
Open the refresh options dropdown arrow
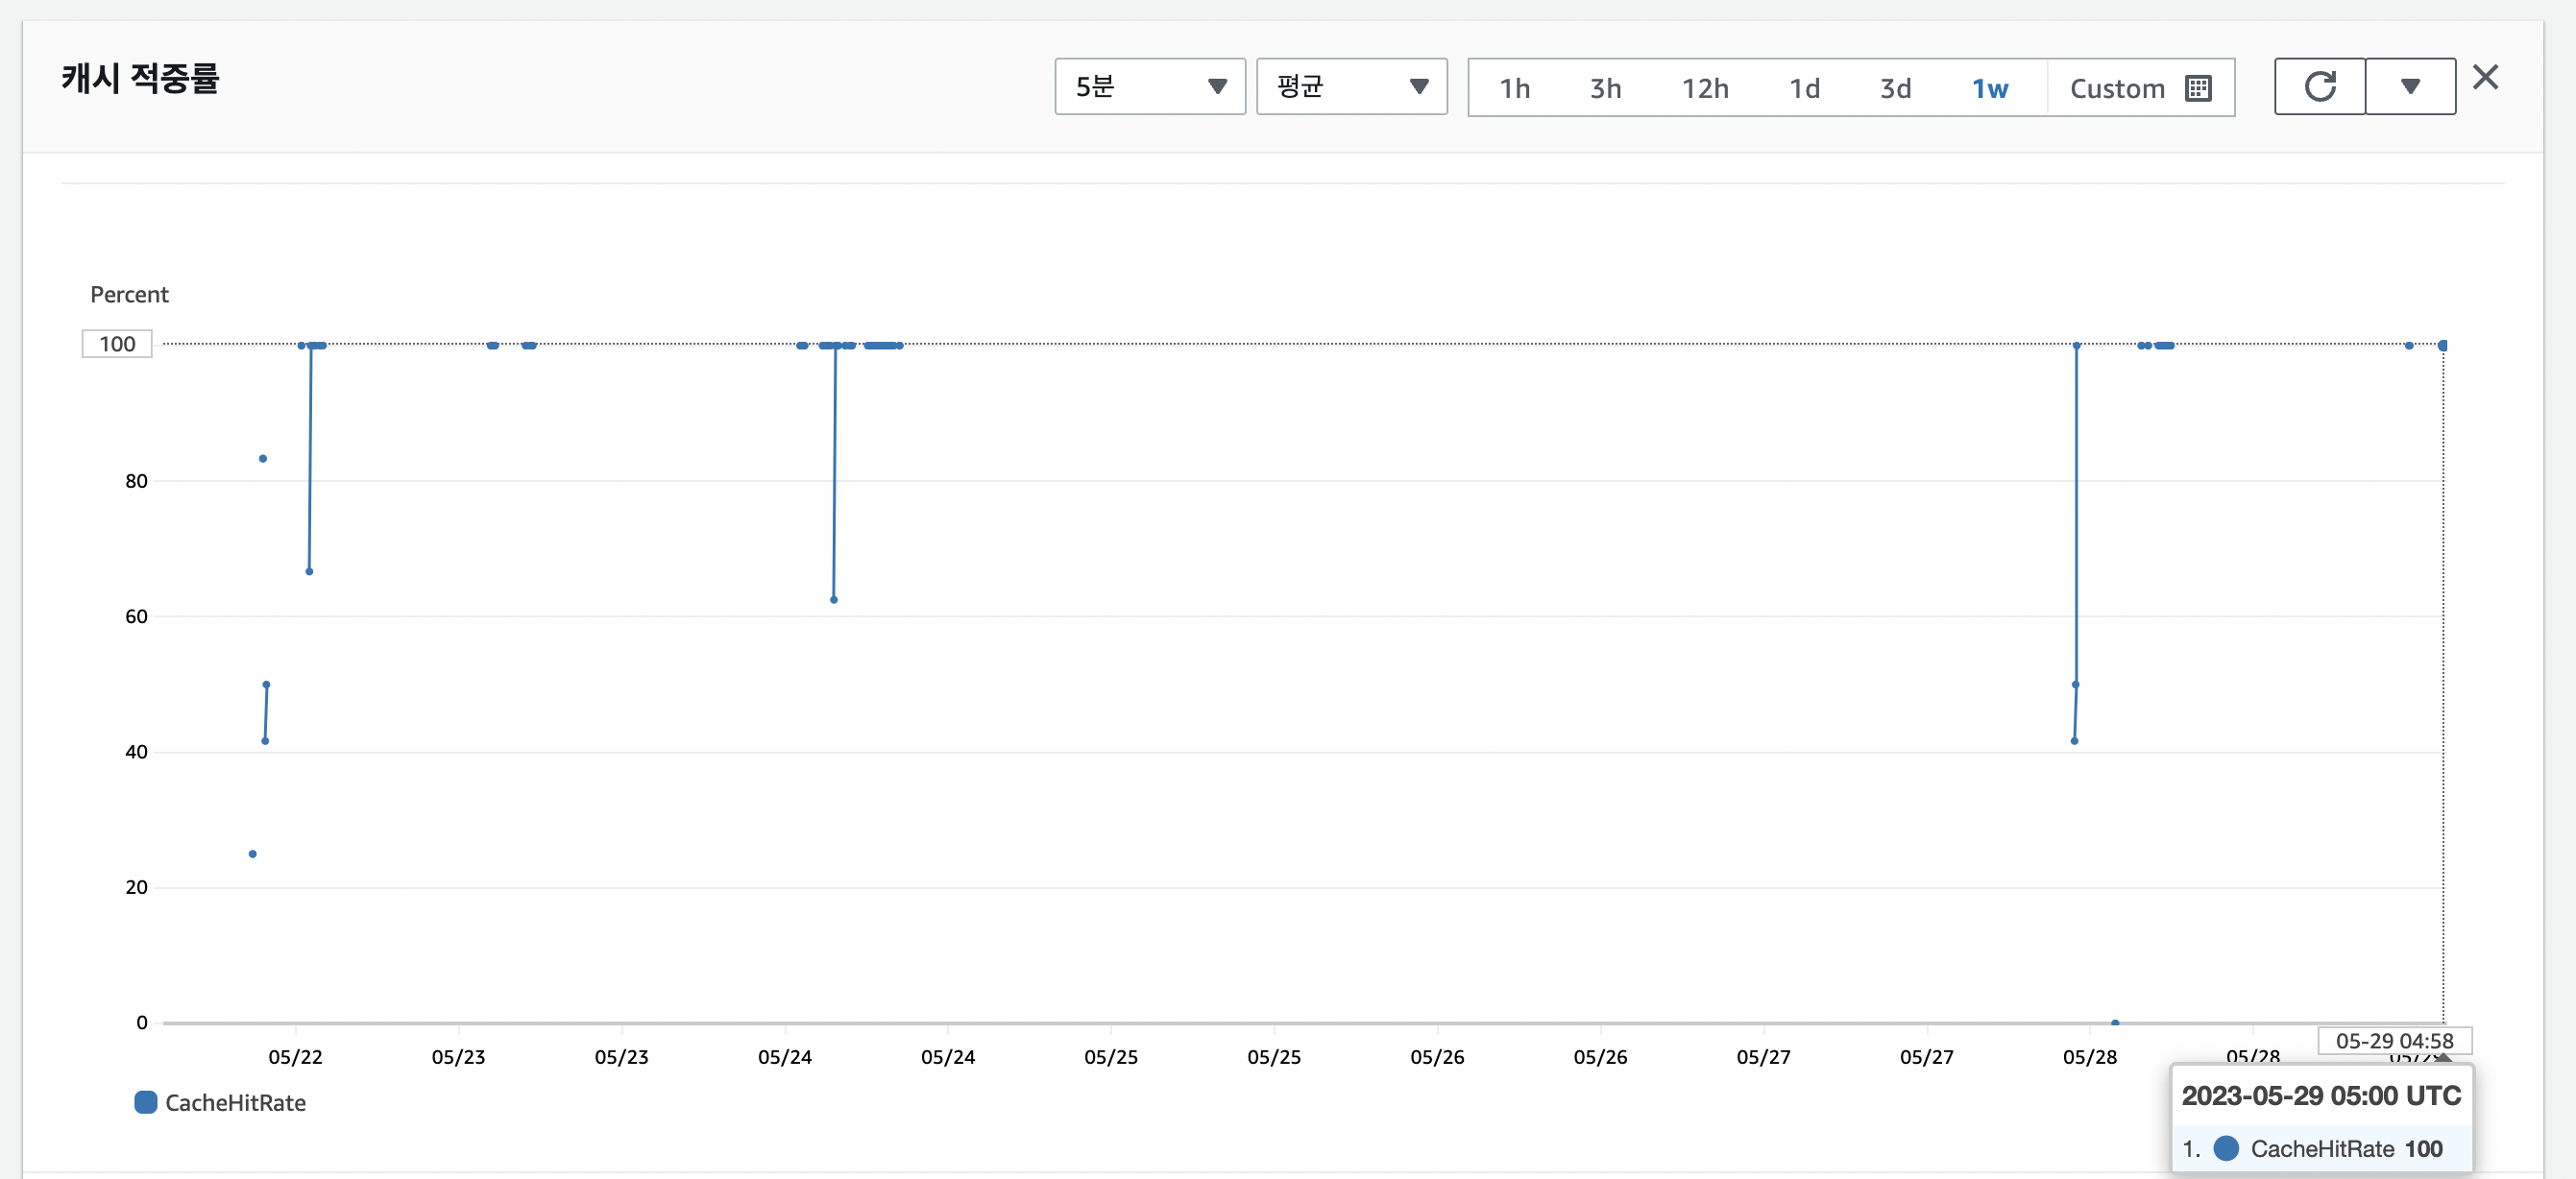pos(2410,87)
